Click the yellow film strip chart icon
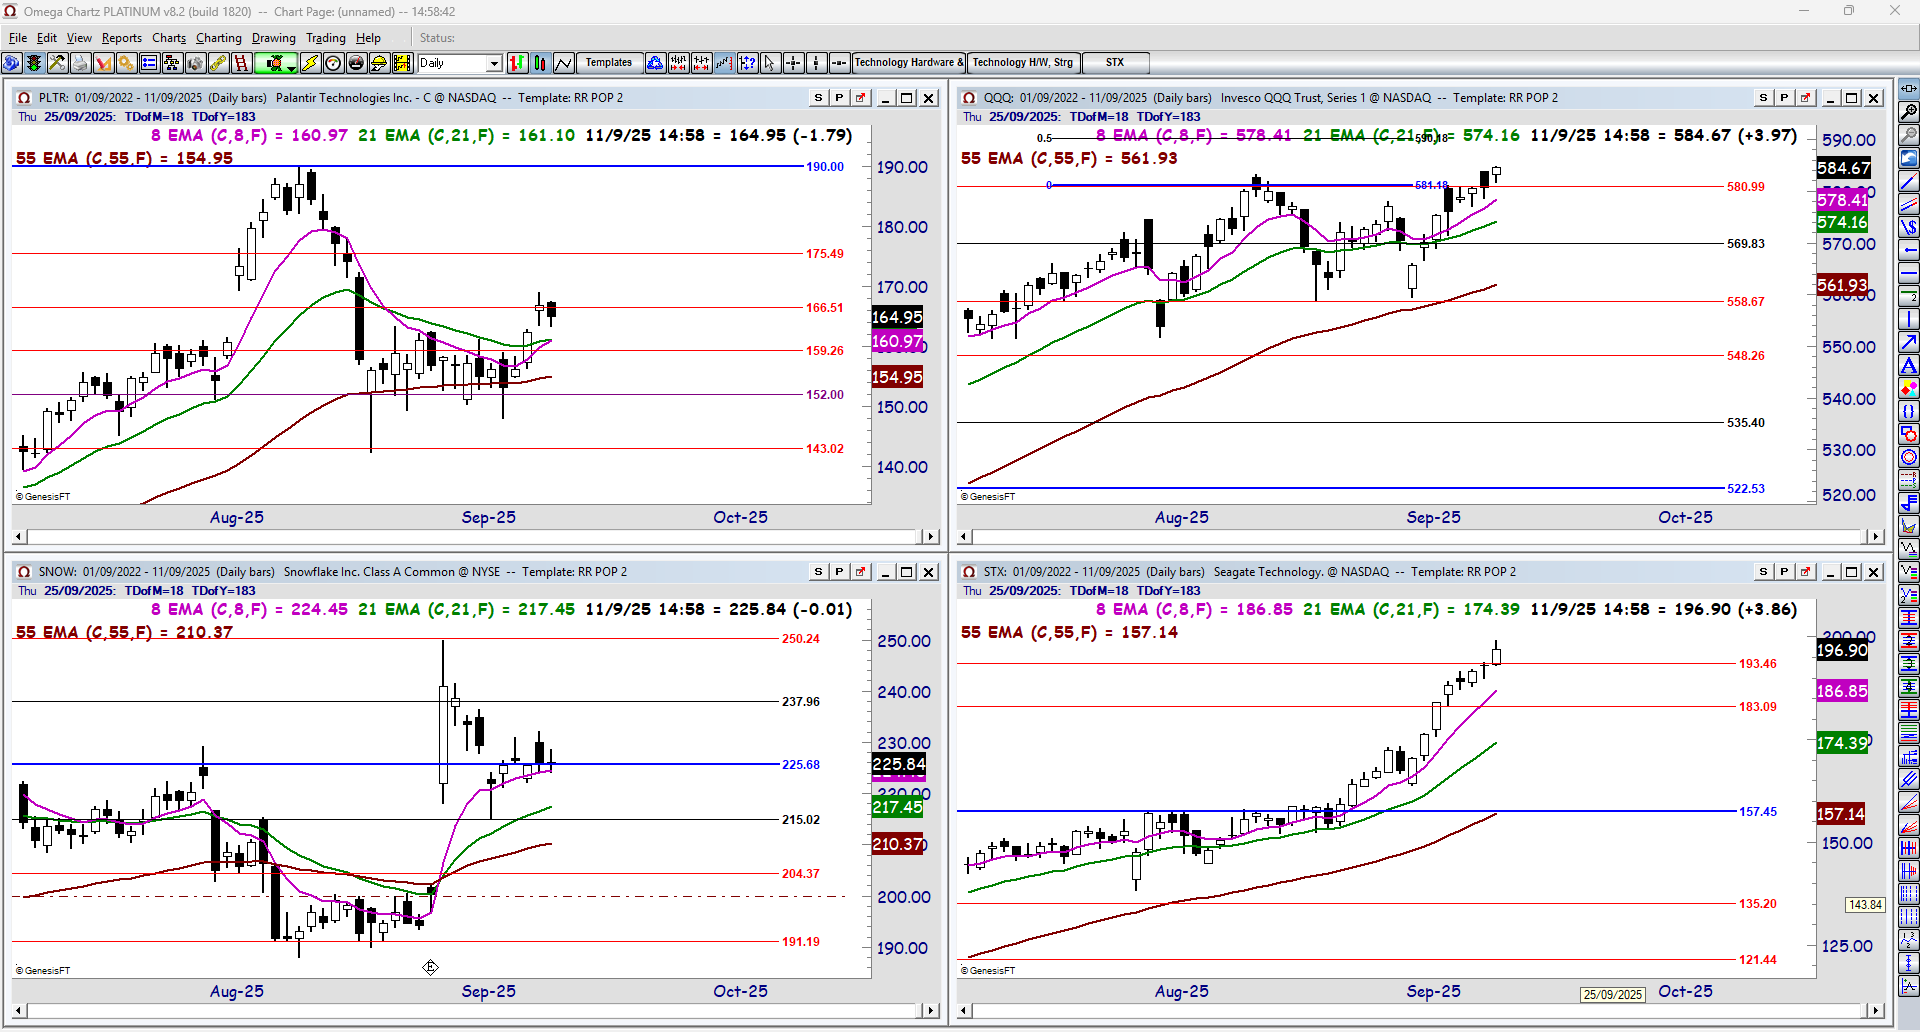 [x=402, y=63]
